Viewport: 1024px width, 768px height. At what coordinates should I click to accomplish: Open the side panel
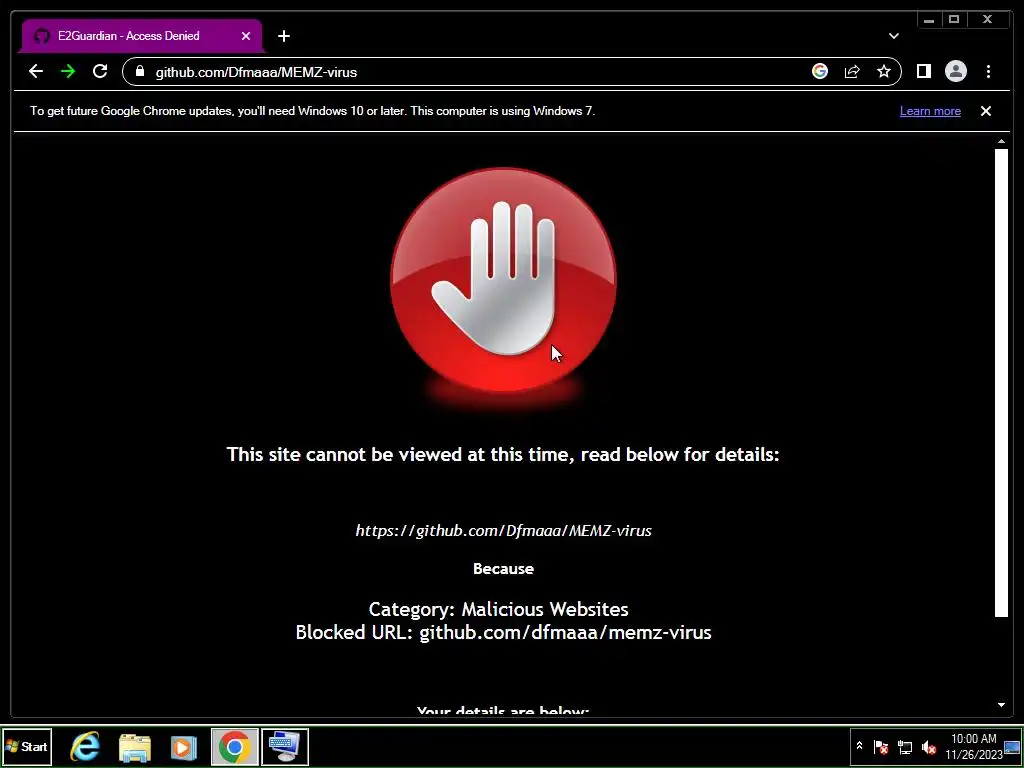point(923,71)
